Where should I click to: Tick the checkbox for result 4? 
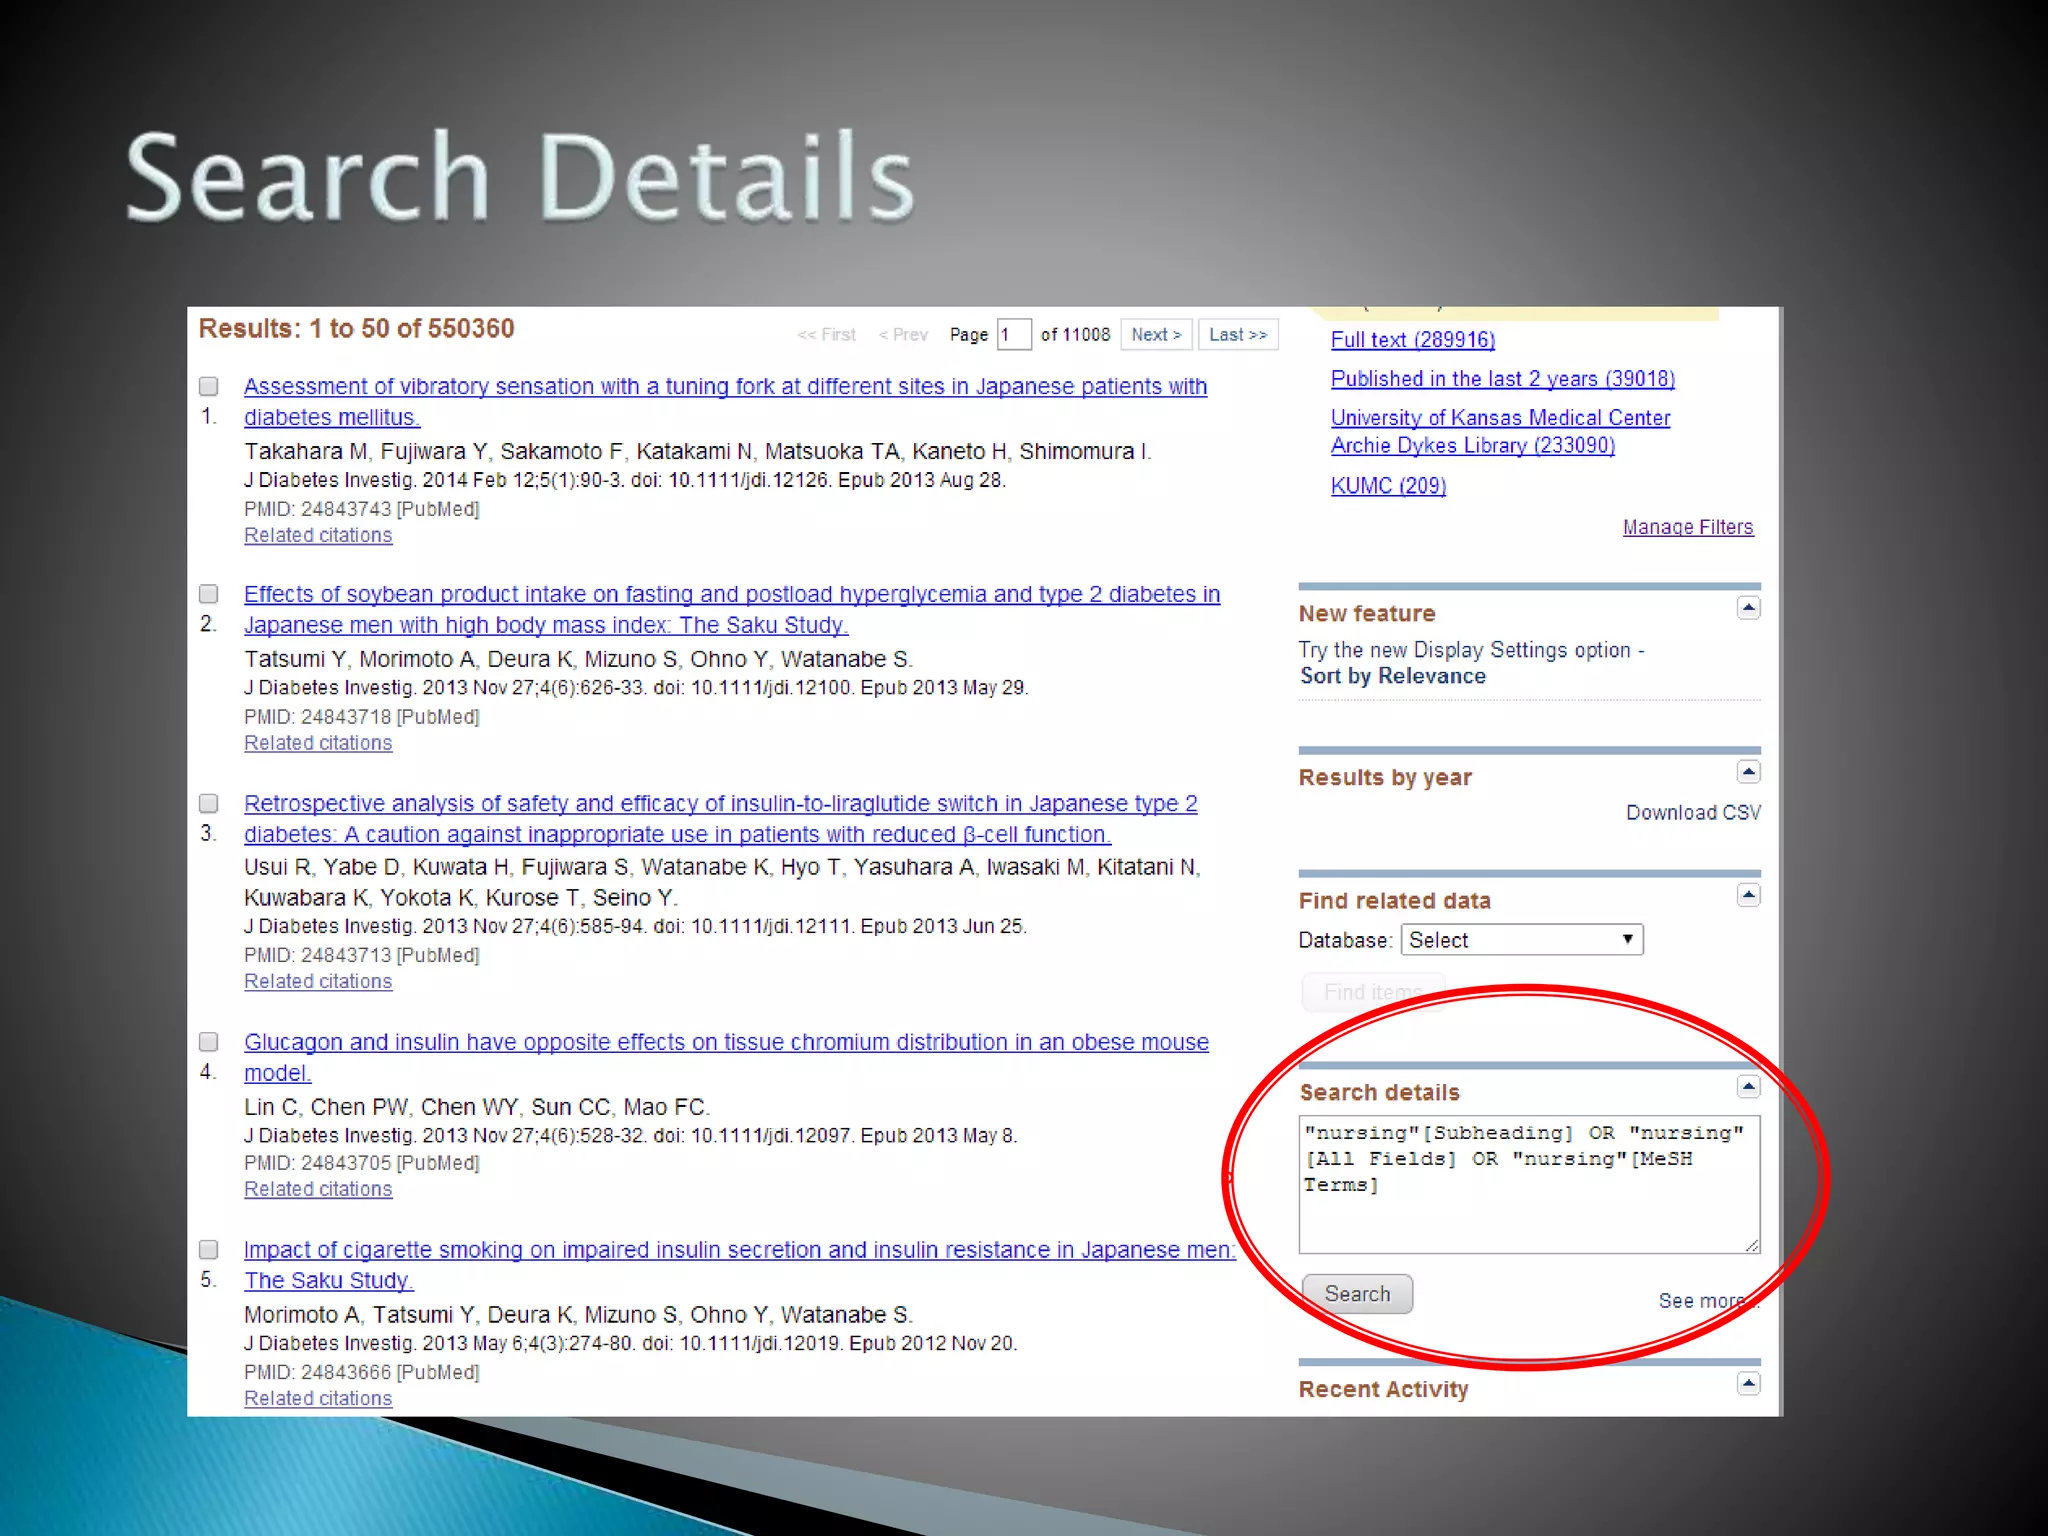(209, 1042)
